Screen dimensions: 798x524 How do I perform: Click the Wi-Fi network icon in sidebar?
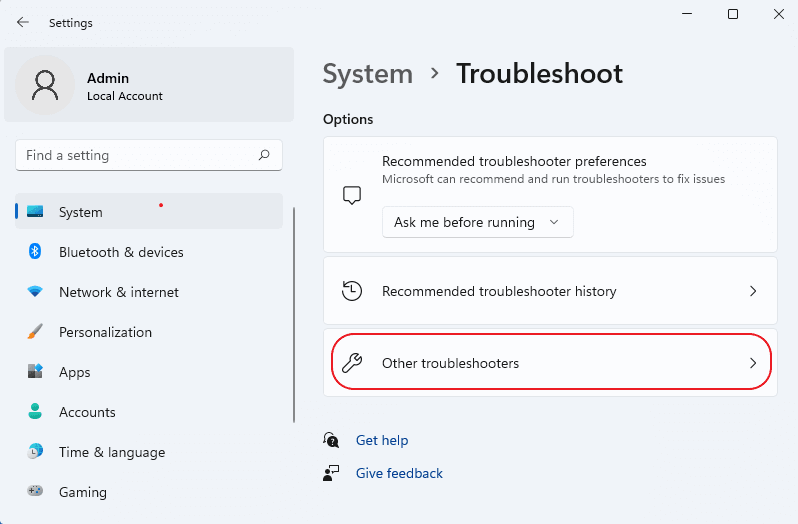coord(35,292)
